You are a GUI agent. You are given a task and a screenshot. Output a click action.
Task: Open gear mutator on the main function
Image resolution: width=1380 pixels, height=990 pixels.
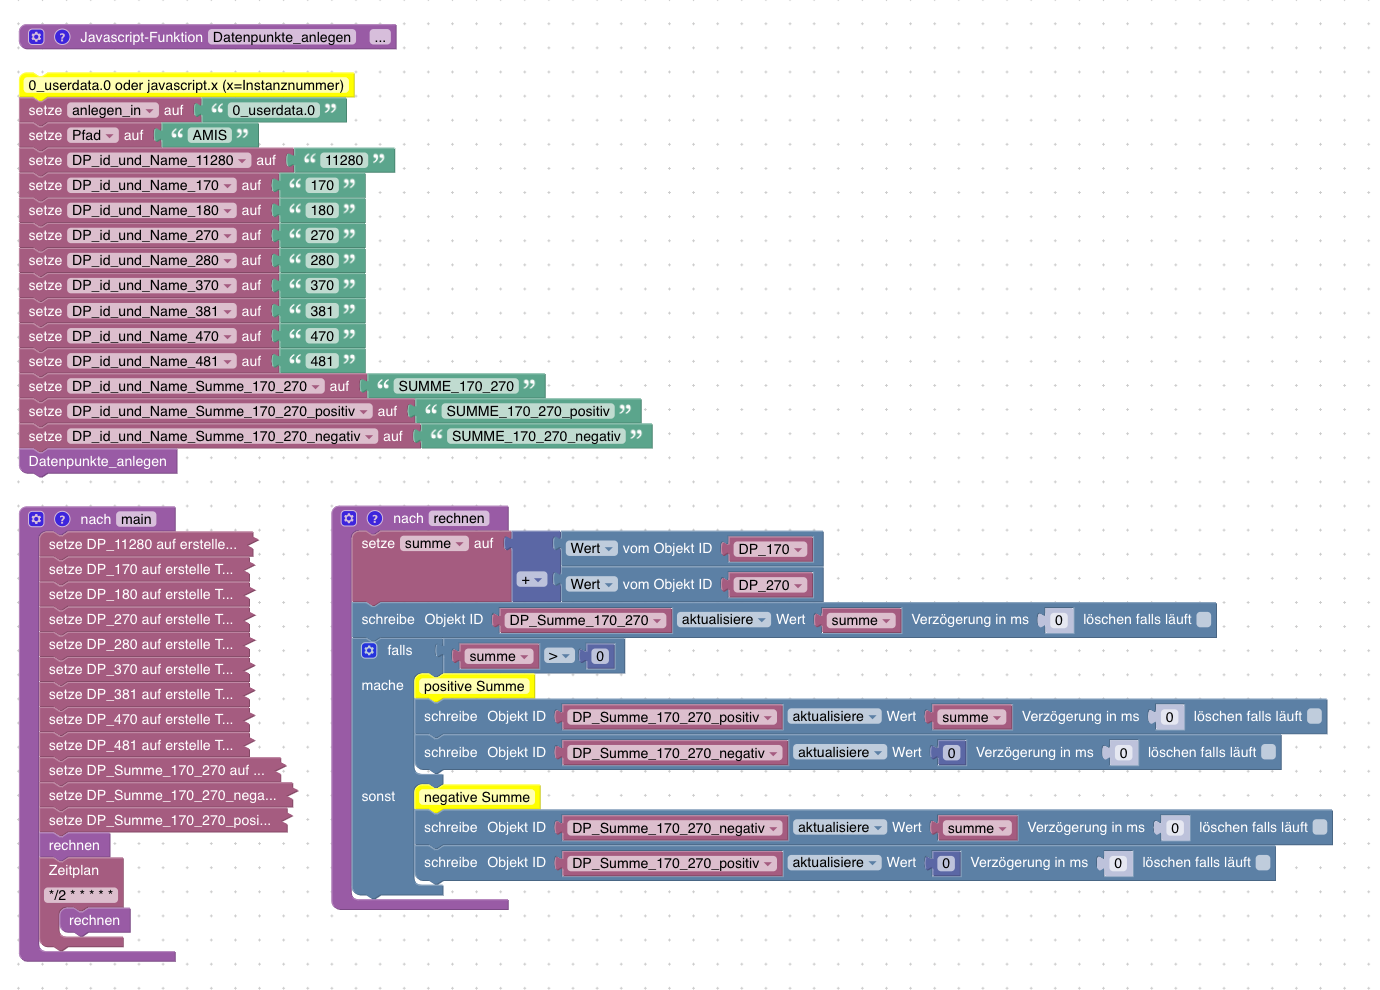click(x=36, y=519)
